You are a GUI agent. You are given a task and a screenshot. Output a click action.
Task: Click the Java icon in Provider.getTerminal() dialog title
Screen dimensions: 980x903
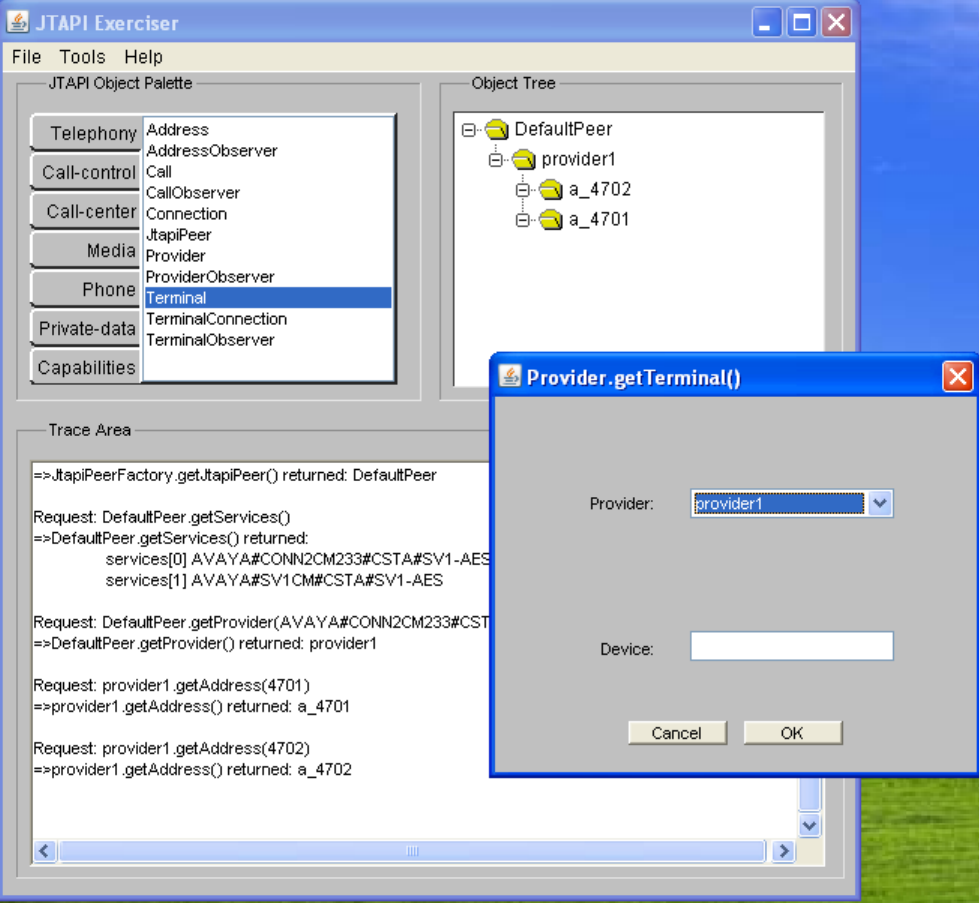[510, 376]
